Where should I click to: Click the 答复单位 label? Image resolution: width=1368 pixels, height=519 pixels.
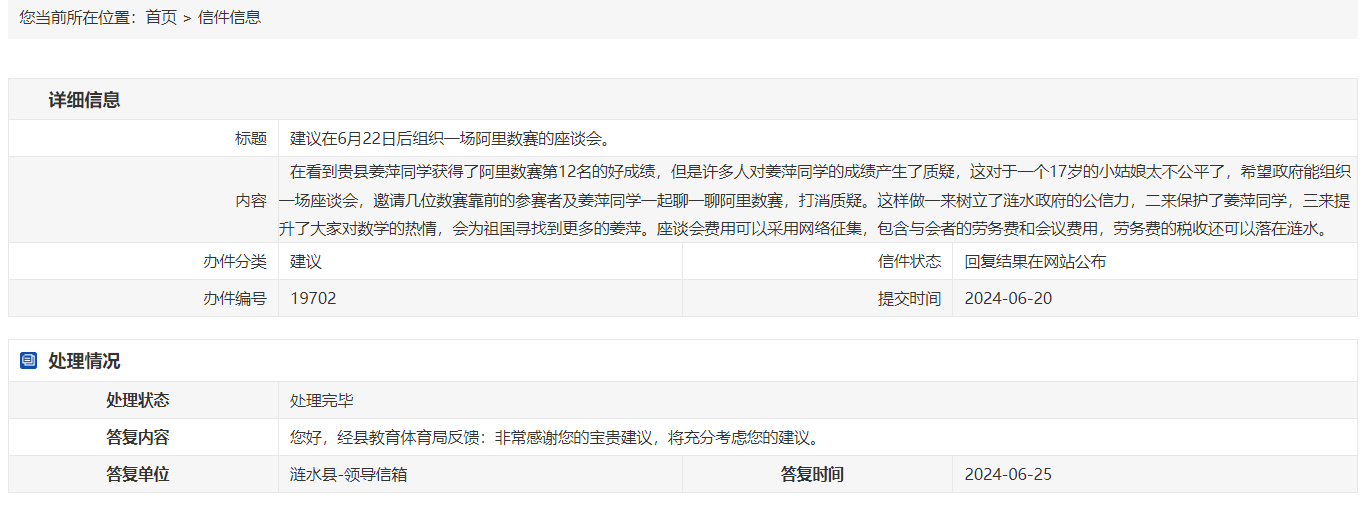pos(138,474)
